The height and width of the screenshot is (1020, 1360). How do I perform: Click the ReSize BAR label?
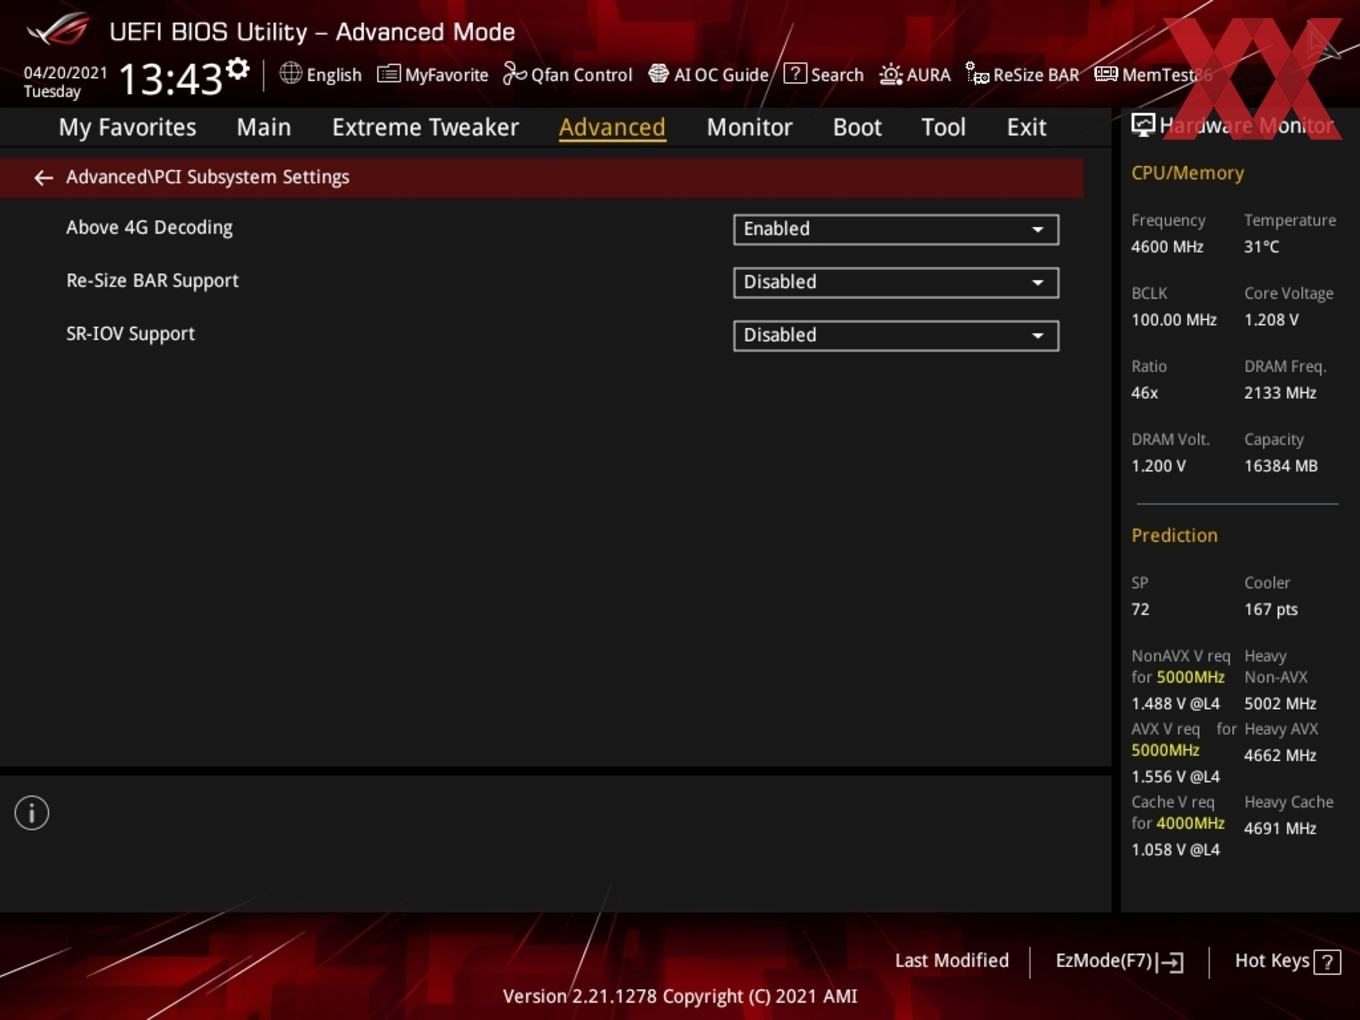tap(1036, 75)
